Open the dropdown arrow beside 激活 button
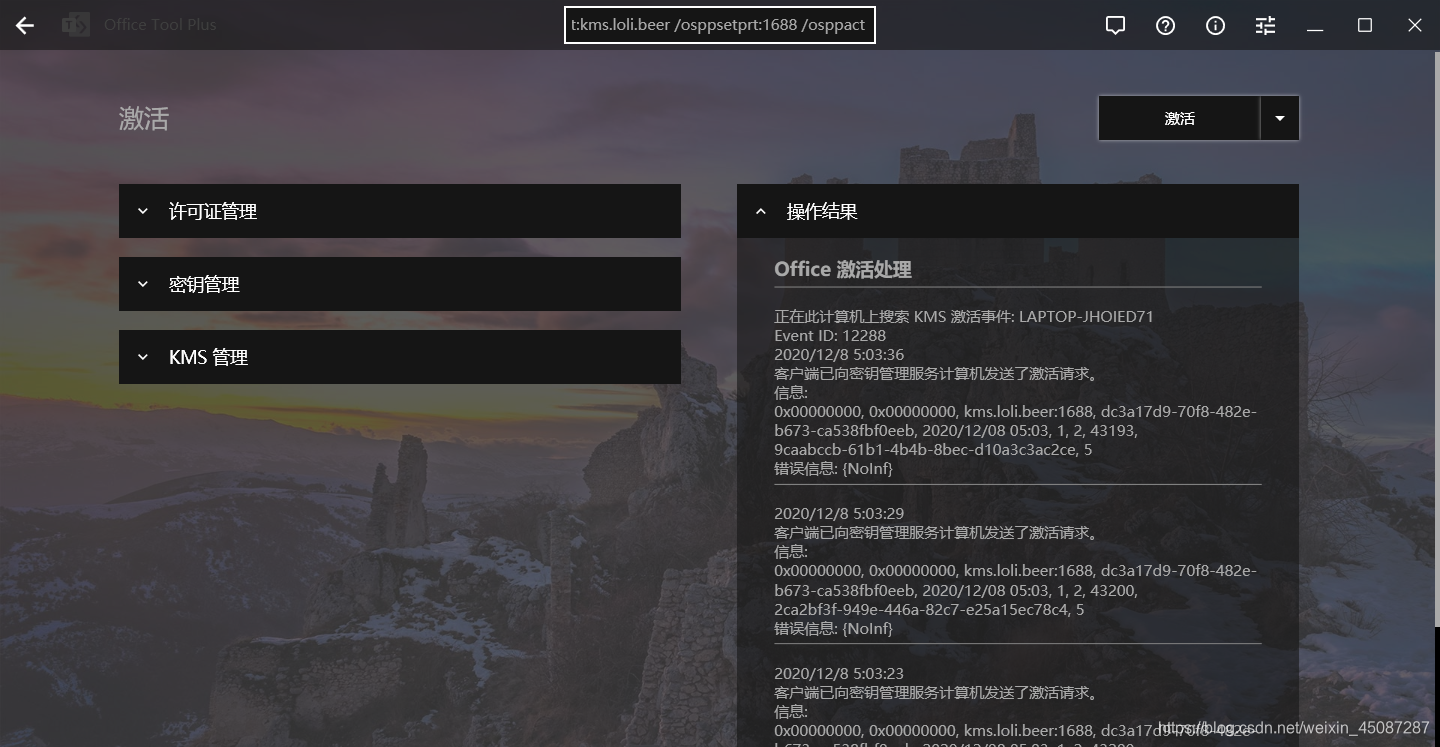 (x=1280, y=118)
